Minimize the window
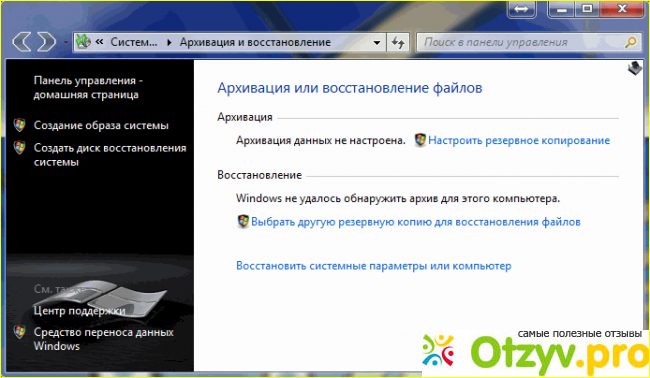The height and width of the screenshot is (378, 650). point(562,9)
